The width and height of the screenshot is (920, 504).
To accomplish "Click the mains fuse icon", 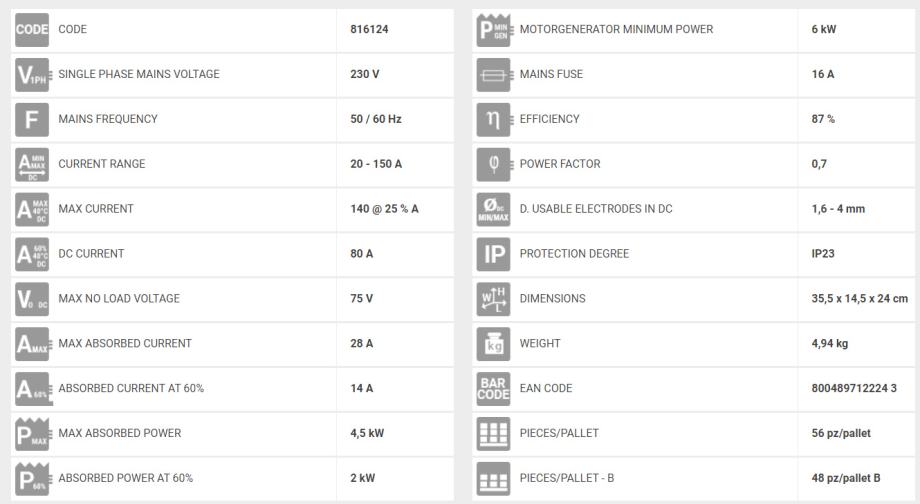I will point(495,74).
